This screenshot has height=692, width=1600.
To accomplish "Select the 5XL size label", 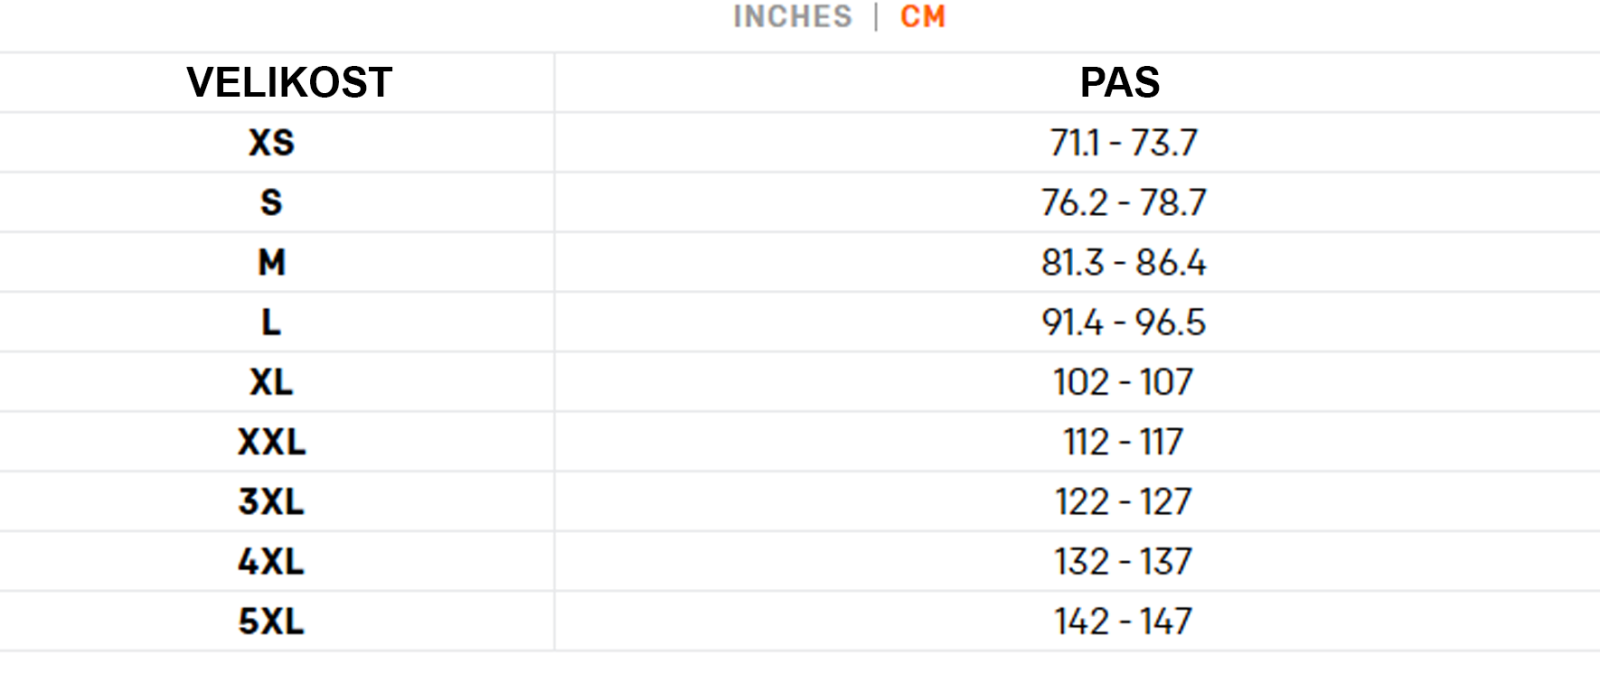I will [271, 621].
